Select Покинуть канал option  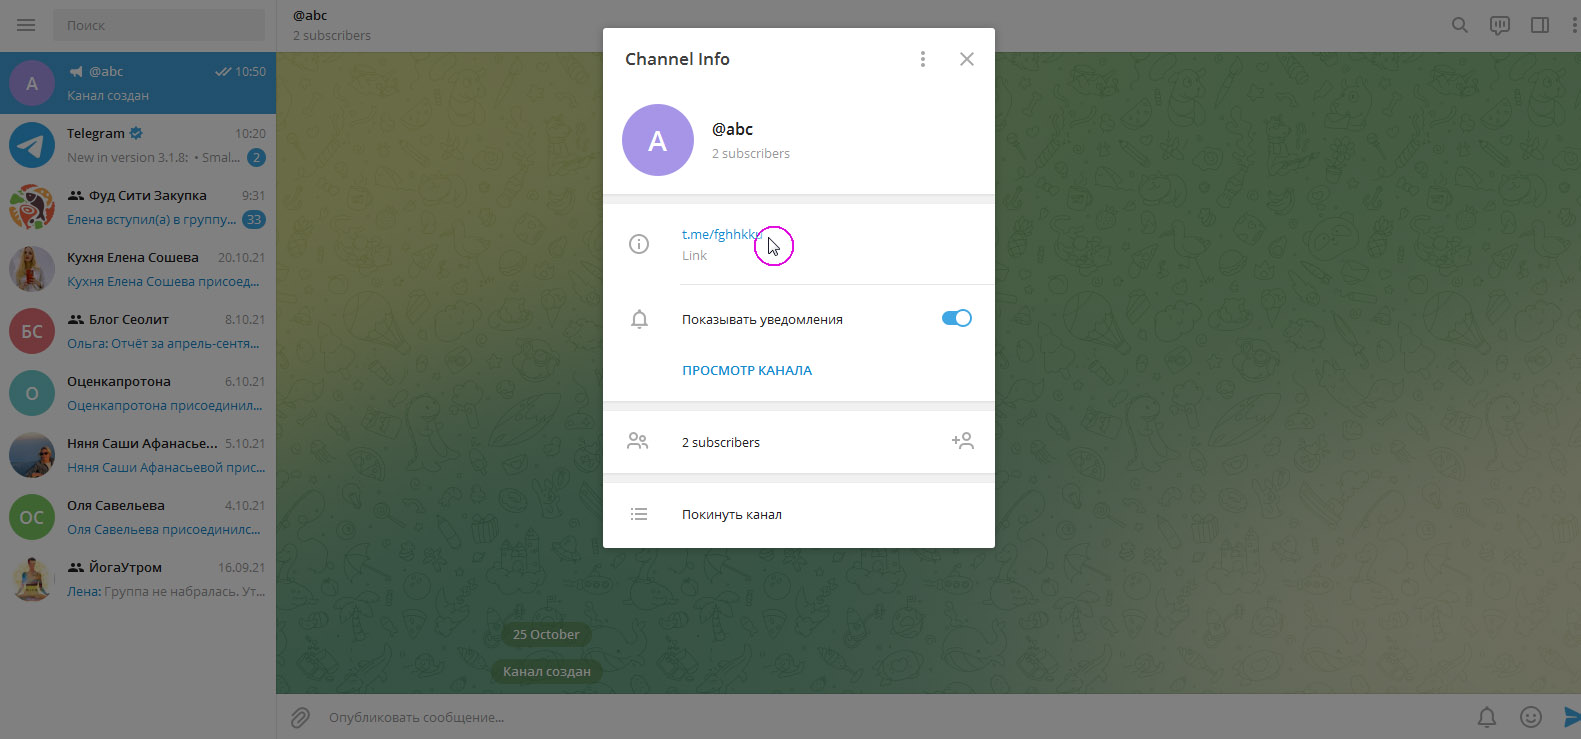tap(731, 515)
